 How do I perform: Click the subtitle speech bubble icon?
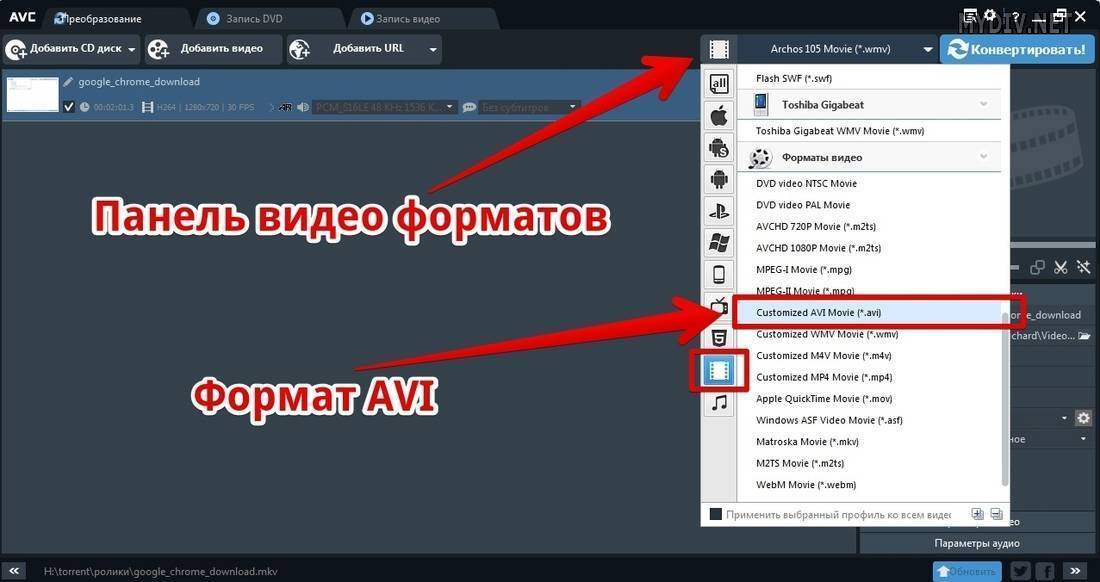pos(469,107)
